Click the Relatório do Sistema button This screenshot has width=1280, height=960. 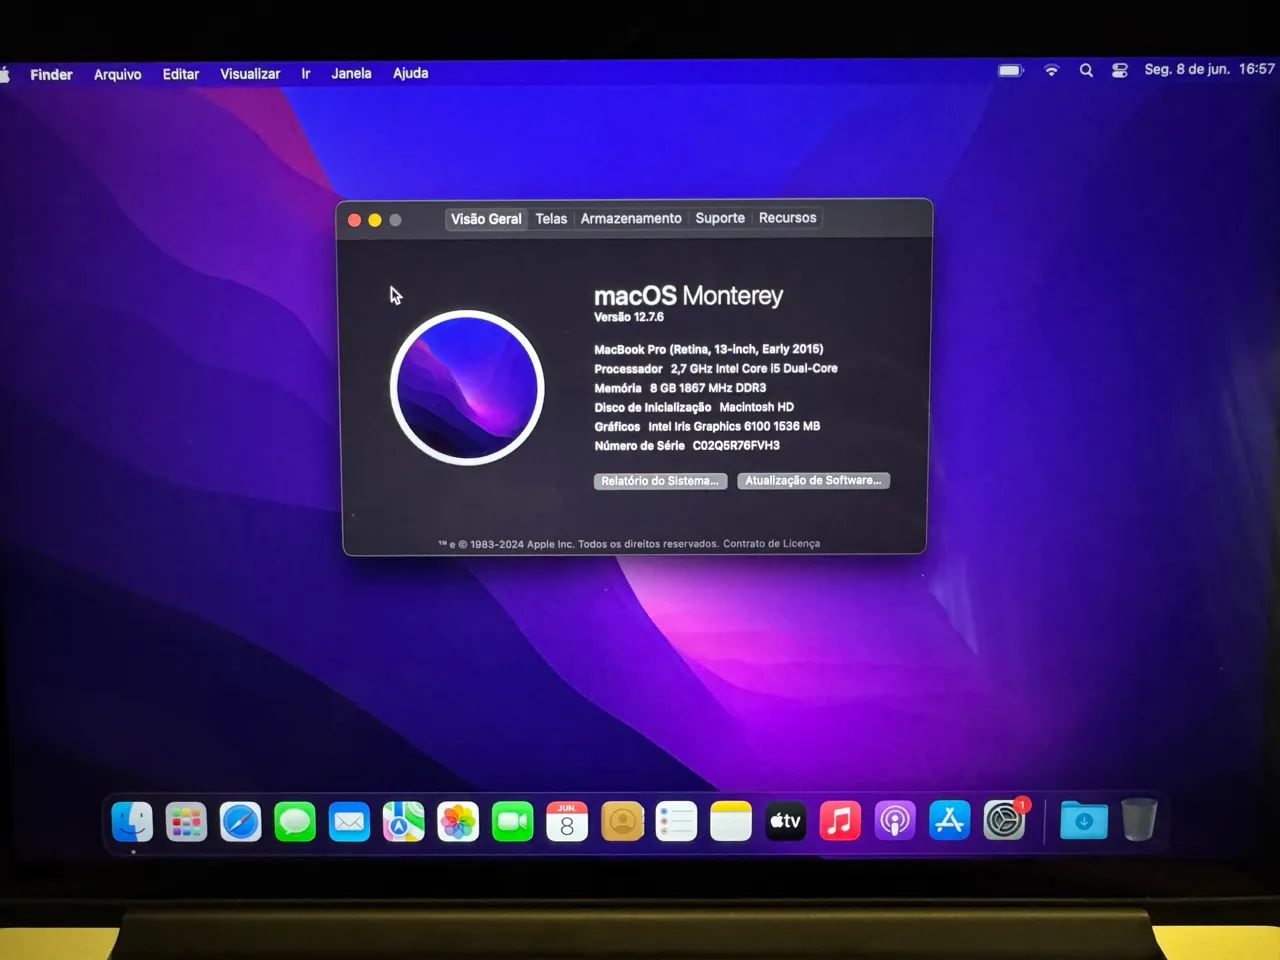(x=660, y=481)
